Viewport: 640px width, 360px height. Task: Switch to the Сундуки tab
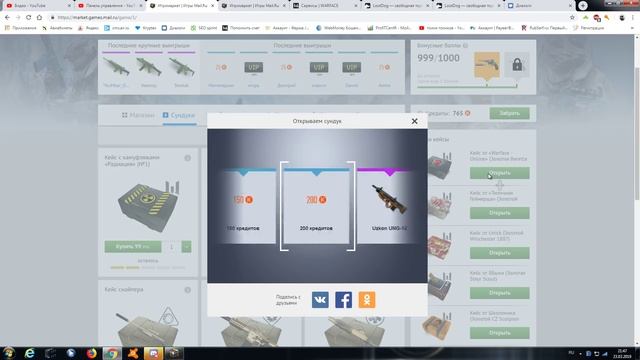[179, 116]
